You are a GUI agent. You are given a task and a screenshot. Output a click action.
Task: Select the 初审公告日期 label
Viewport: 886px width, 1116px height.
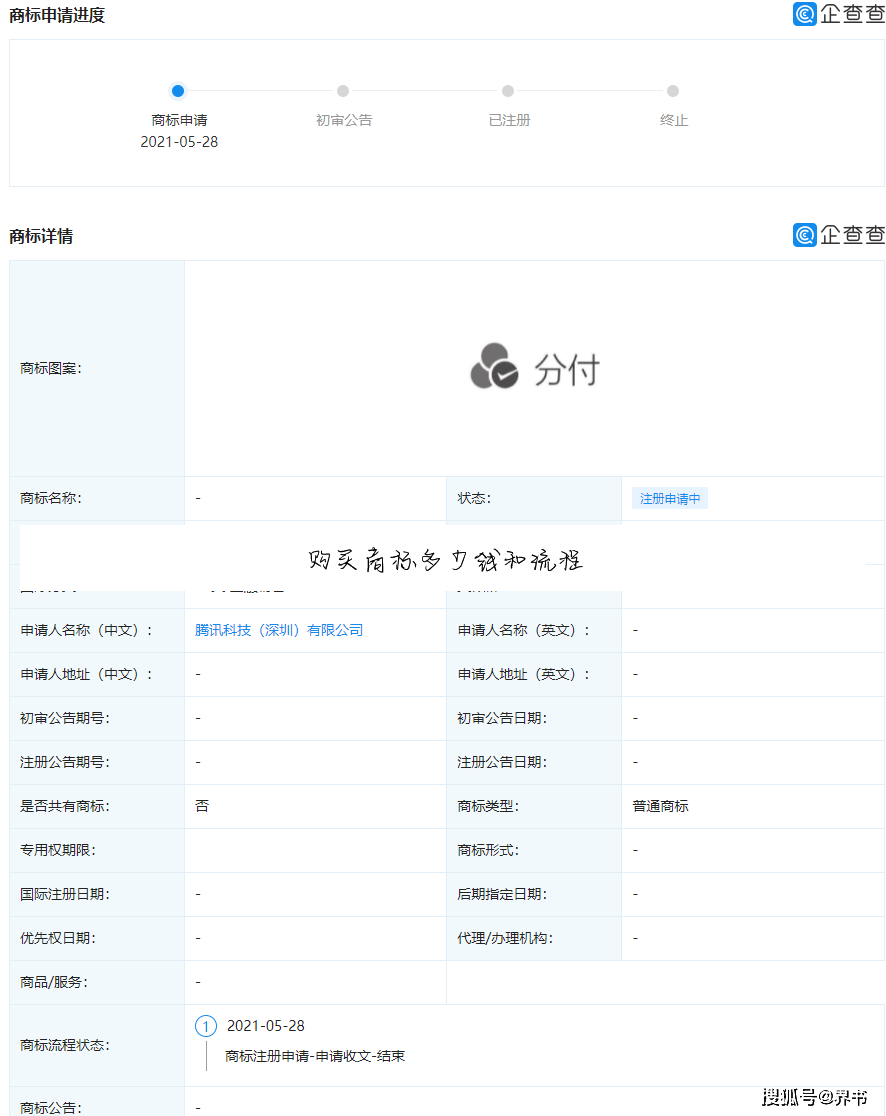[502, 719]
